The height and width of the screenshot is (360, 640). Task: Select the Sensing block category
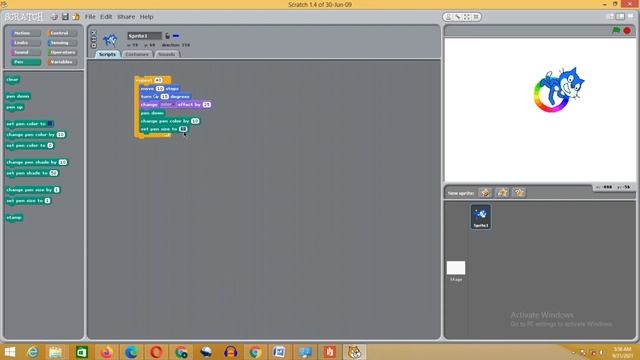[x=62, y=42]
